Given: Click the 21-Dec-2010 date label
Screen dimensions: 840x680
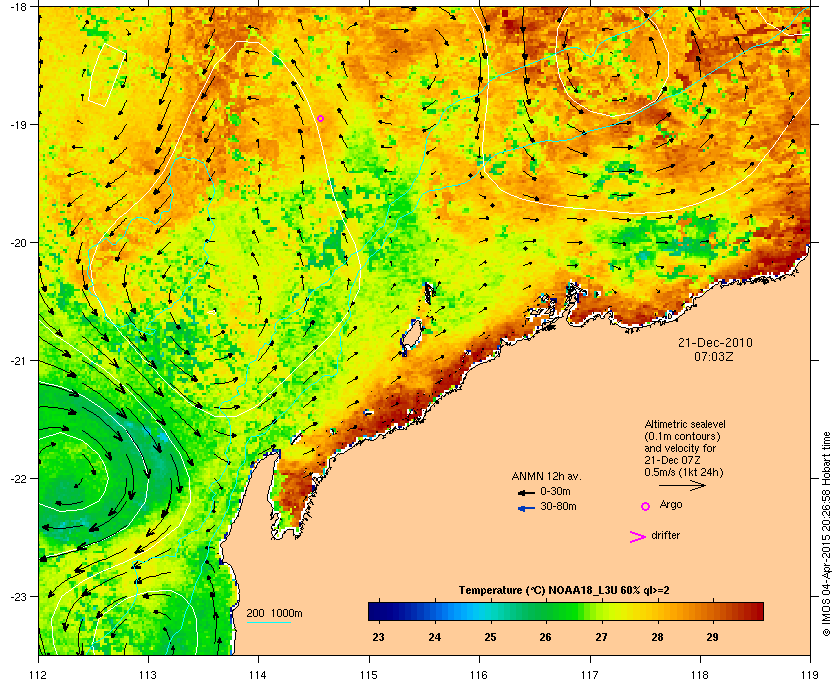Looking at the screenshot, I should click(715, 342).
